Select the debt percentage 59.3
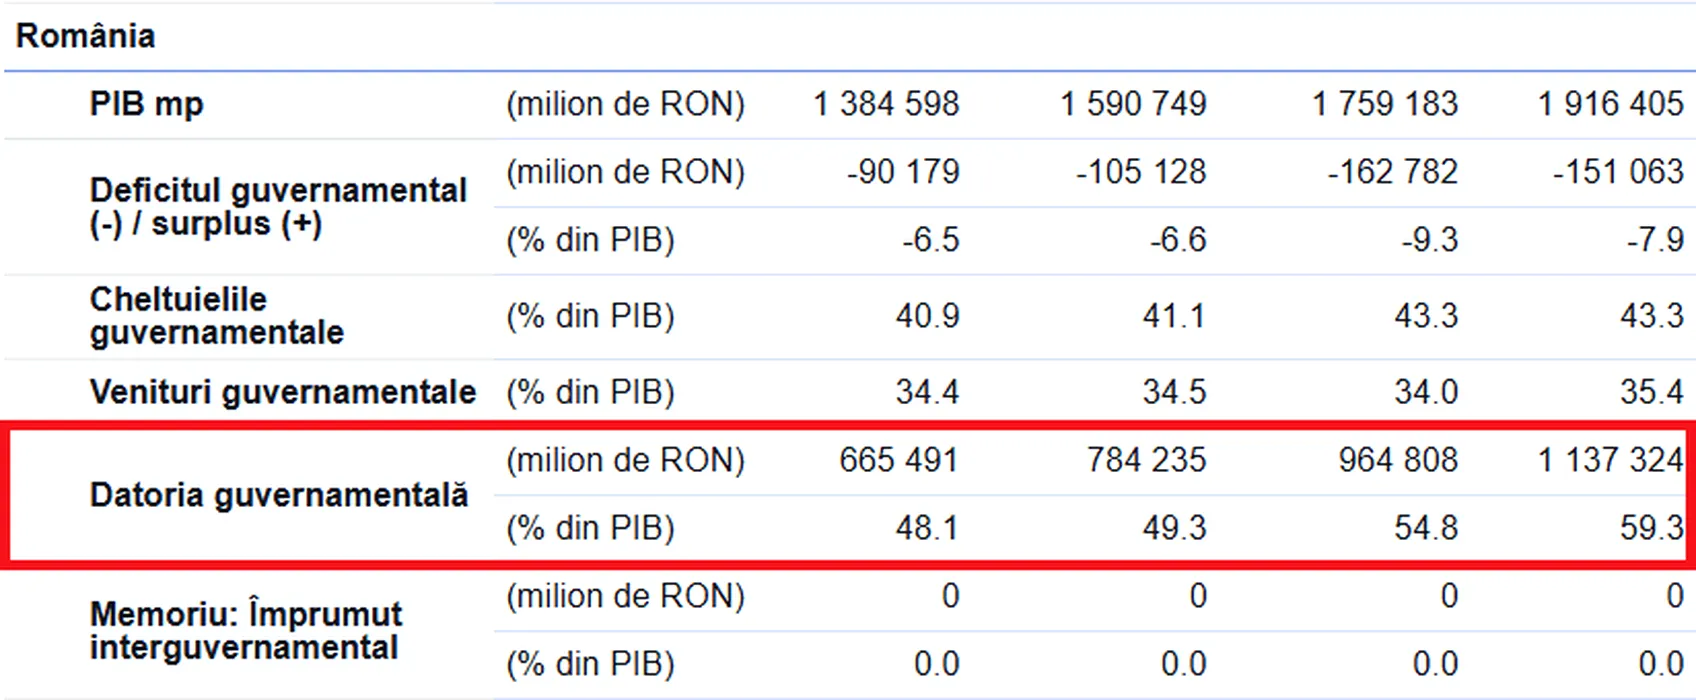1696x700 pixels. point(1651,528)
